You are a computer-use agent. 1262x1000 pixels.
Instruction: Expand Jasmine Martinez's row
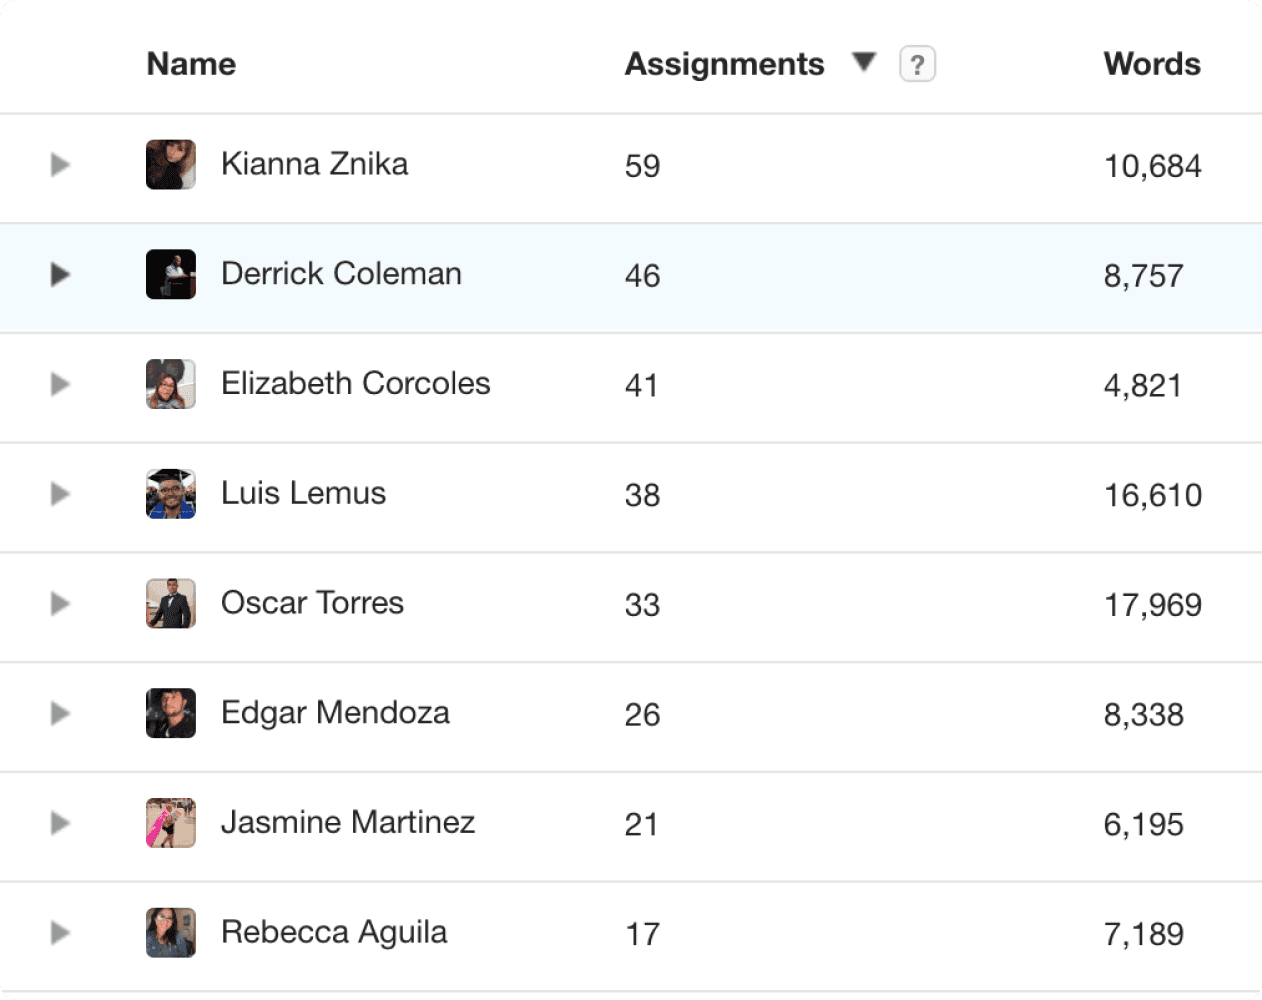60,823
